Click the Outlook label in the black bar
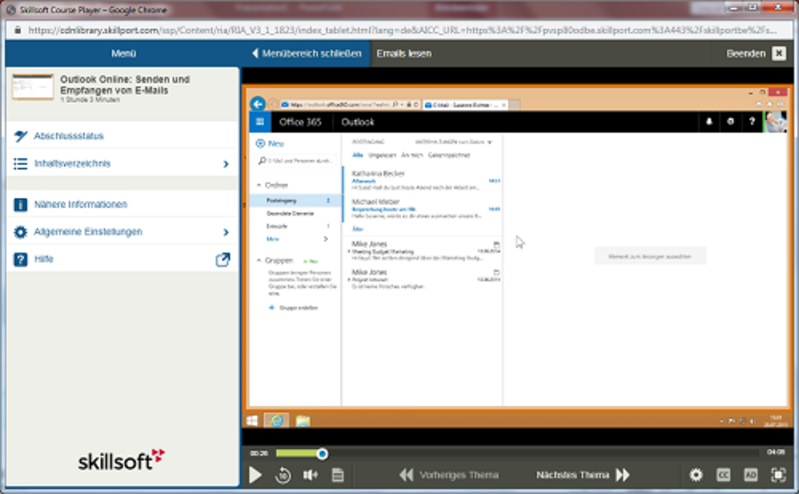 [x=358, y=122]
